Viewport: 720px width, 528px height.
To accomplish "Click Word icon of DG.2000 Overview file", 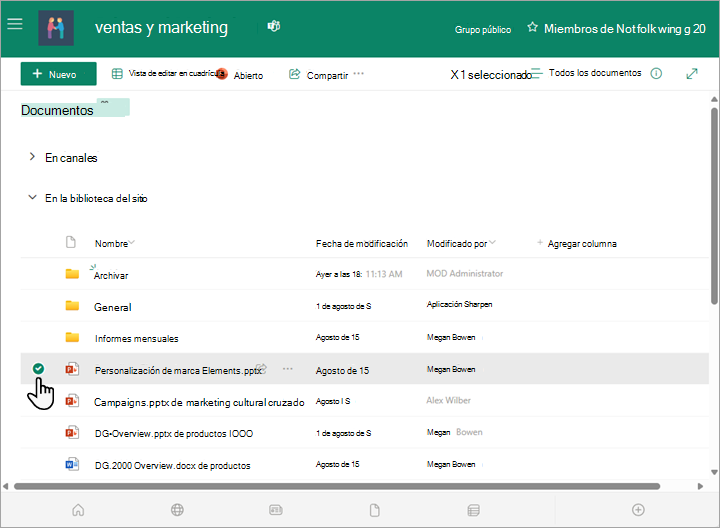I will click(72, 464).
